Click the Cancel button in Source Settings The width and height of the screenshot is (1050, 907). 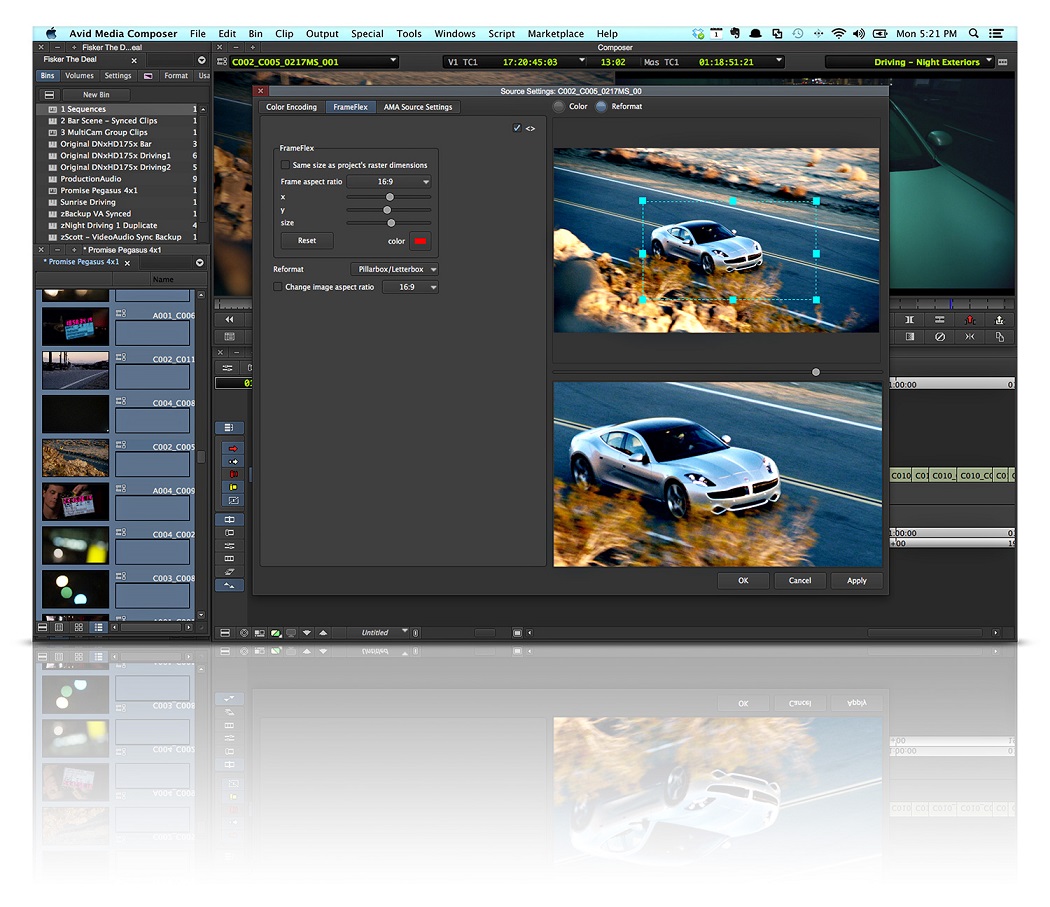point(800,581)
